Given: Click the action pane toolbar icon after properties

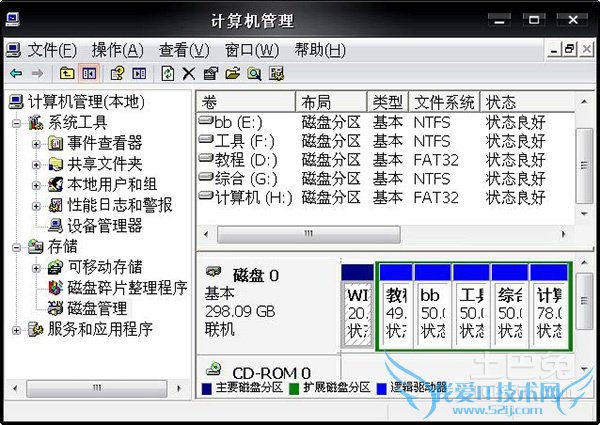Looking at the screenshot, I should [139, 73].
